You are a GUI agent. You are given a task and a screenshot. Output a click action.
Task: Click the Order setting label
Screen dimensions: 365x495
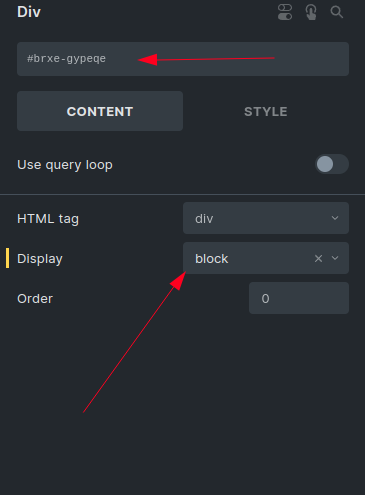35,299
